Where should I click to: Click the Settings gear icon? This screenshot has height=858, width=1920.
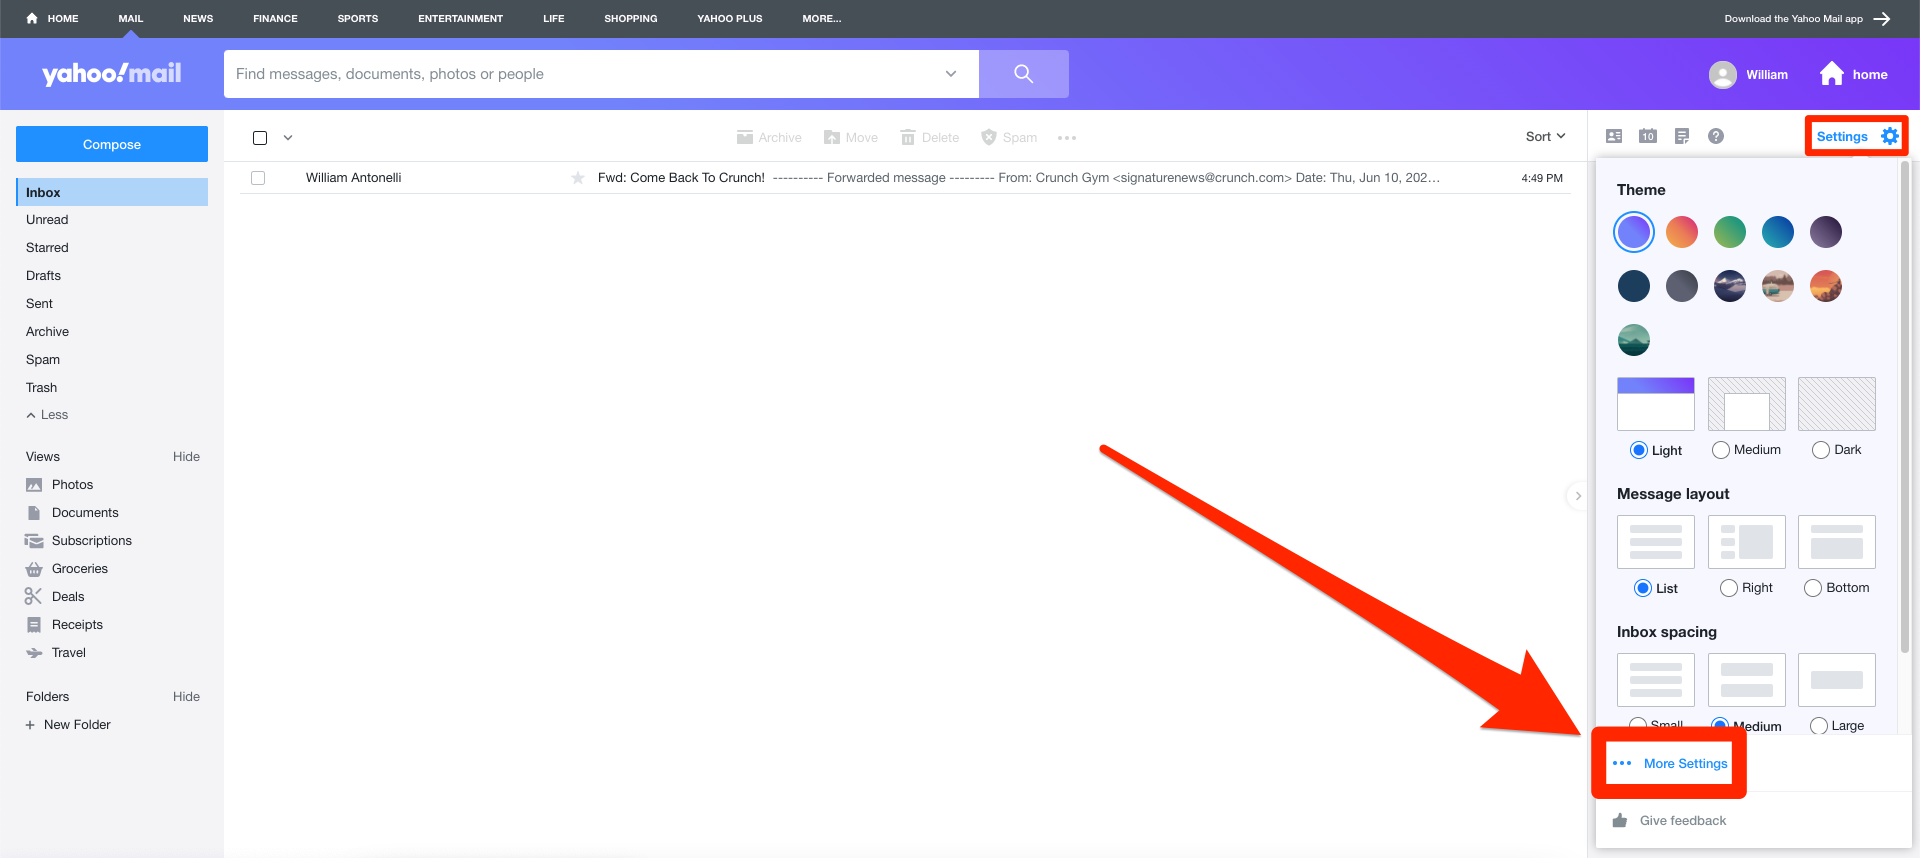[x=1890, y=136]
